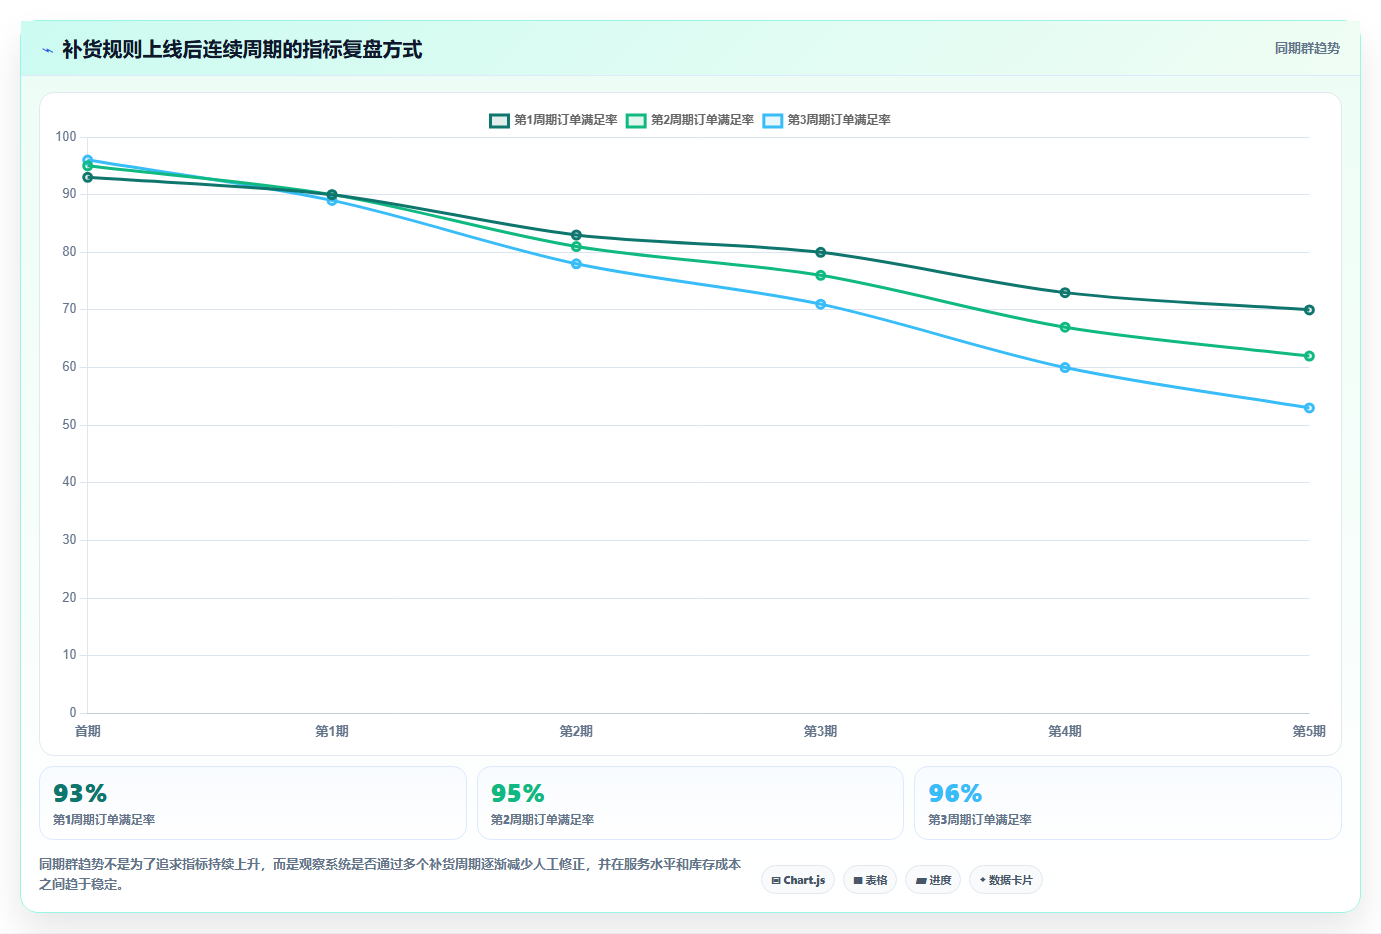This screenshot has width=1381, height=934.
Task: Click the 进度 tag chip
Action: click(934, 880)
